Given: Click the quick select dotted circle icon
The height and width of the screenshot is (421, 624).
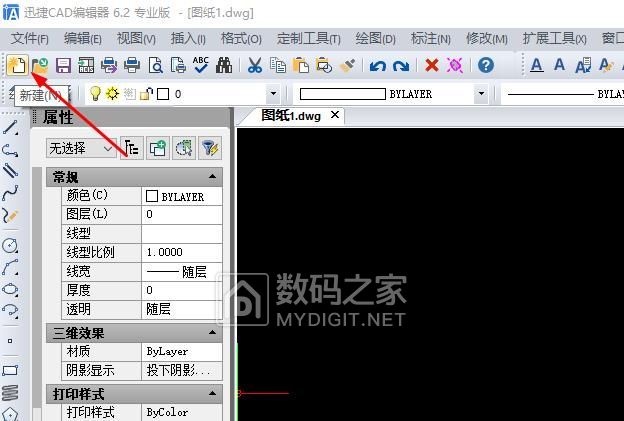Looking at the screenshot, I should tap(184, 148).
